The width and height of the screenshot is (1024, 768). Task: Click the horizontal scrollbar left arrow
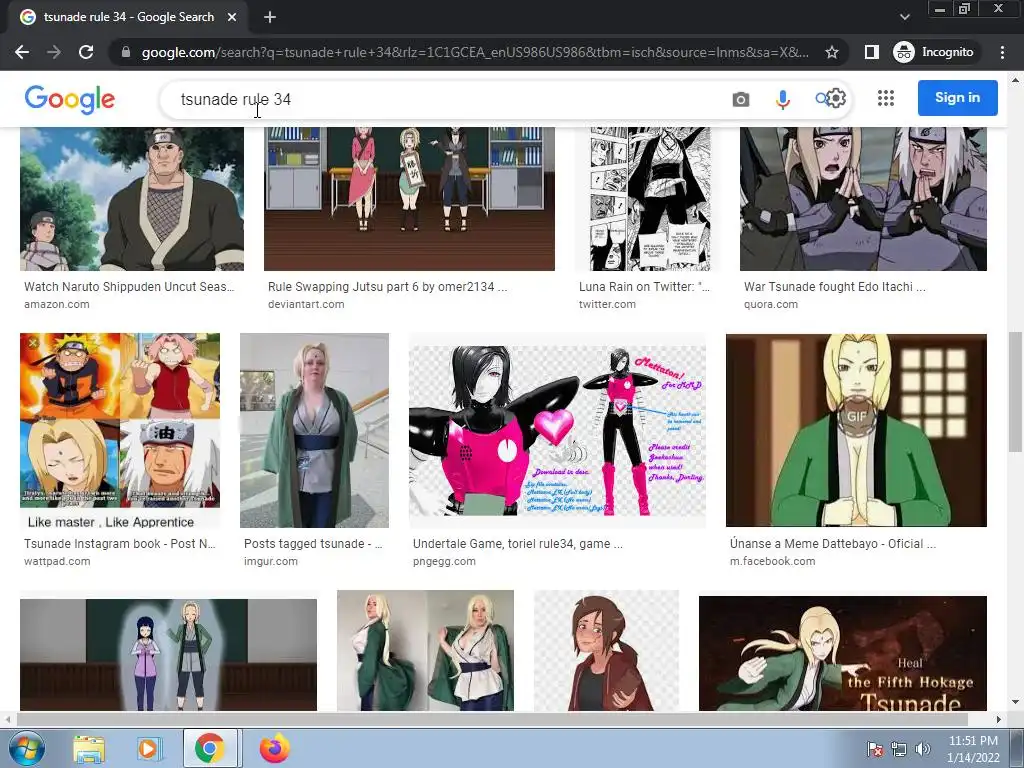(x=8, y=719)
